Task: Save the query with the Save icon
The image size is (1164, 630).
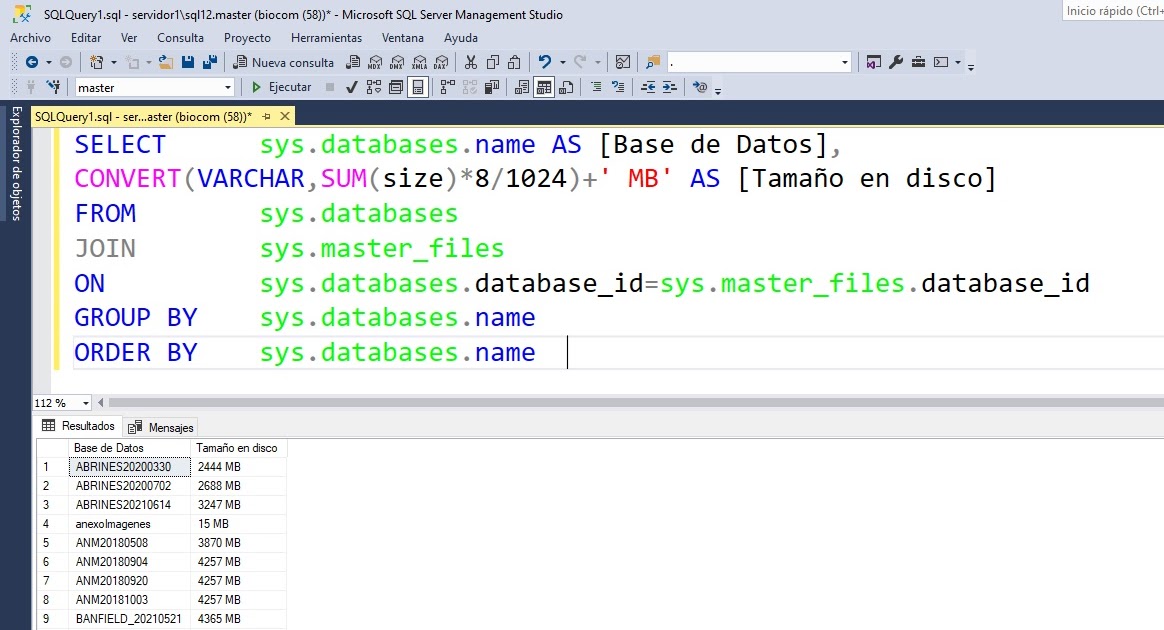Action: point(190,62)
